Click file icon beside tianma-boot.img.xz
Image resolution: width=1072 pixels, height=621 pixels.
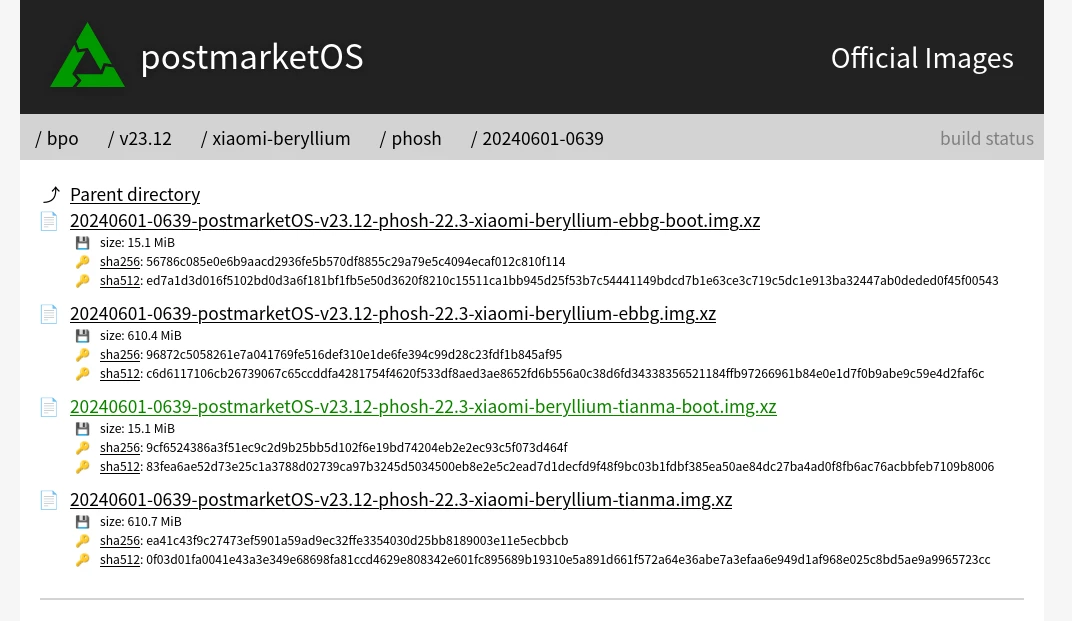coord(49,407)
